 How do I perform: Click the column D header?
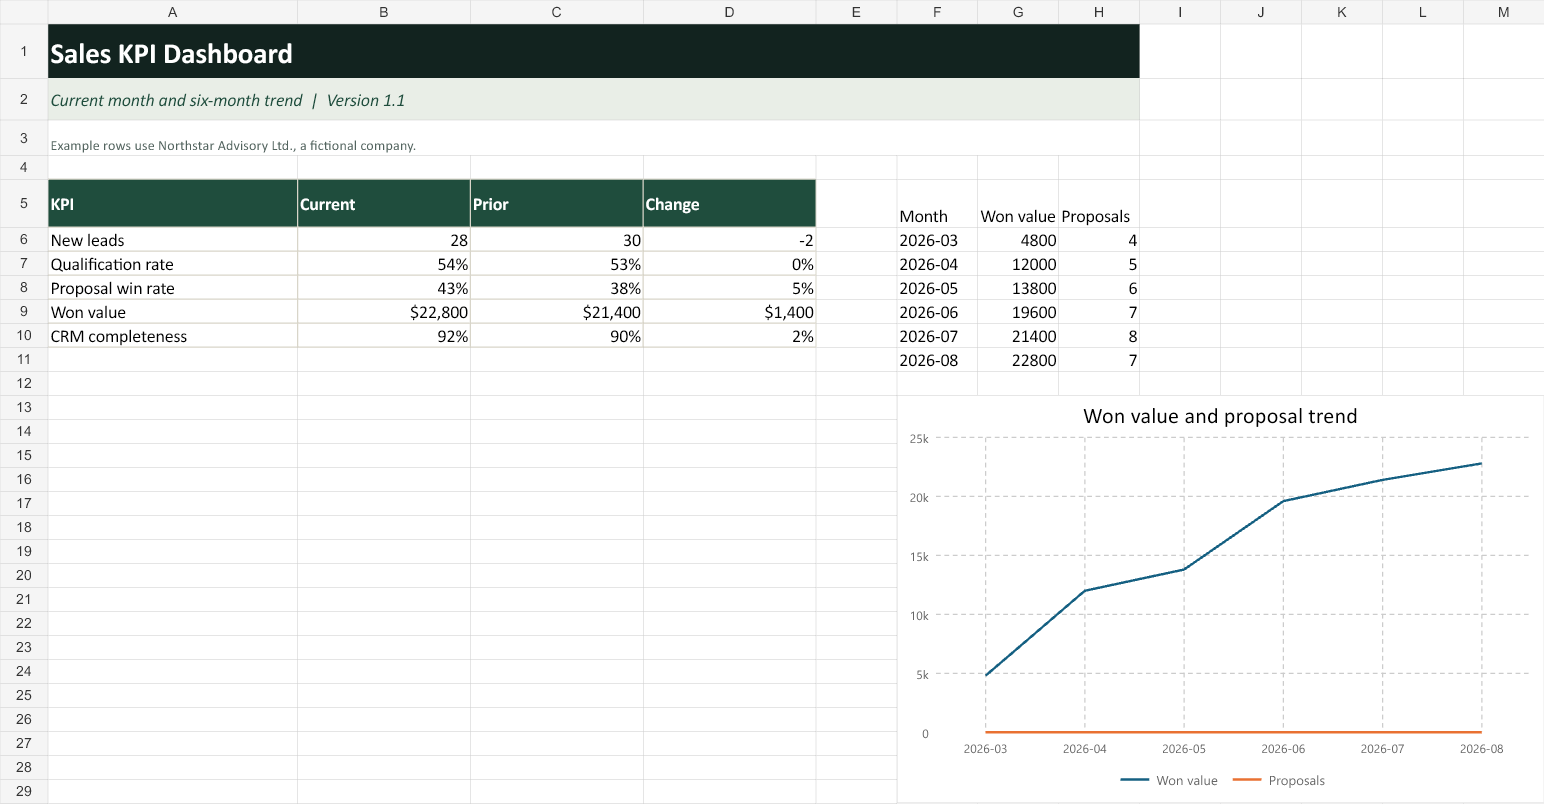tap(729, 12)
